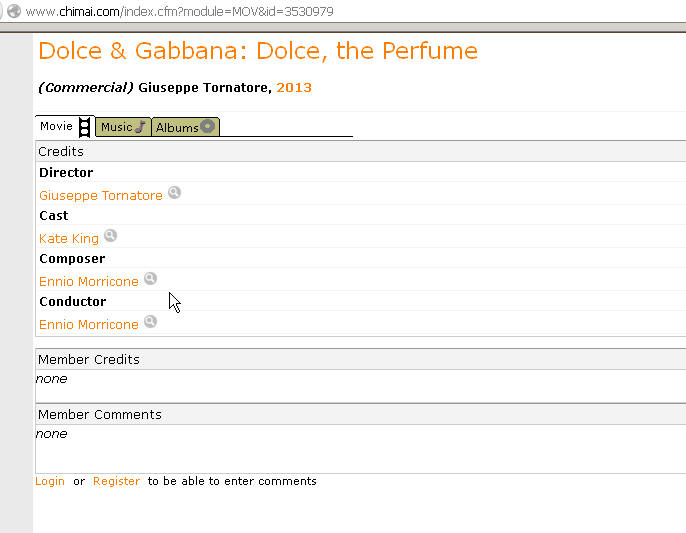The height and width of the screenshot is (533, 686).
Task: Click the film strip icon on Movie tab
Action: click(84, 127)
